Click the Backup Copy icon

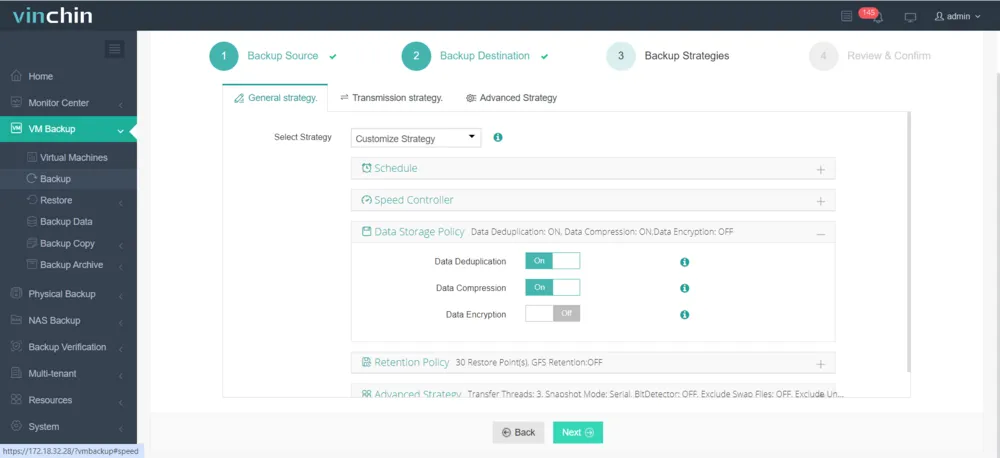(x=32, y=244)
